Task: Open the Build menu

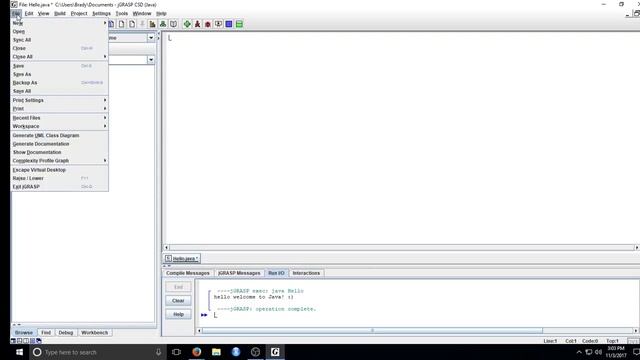Action: pyautogui.click(x=60, y=13)
